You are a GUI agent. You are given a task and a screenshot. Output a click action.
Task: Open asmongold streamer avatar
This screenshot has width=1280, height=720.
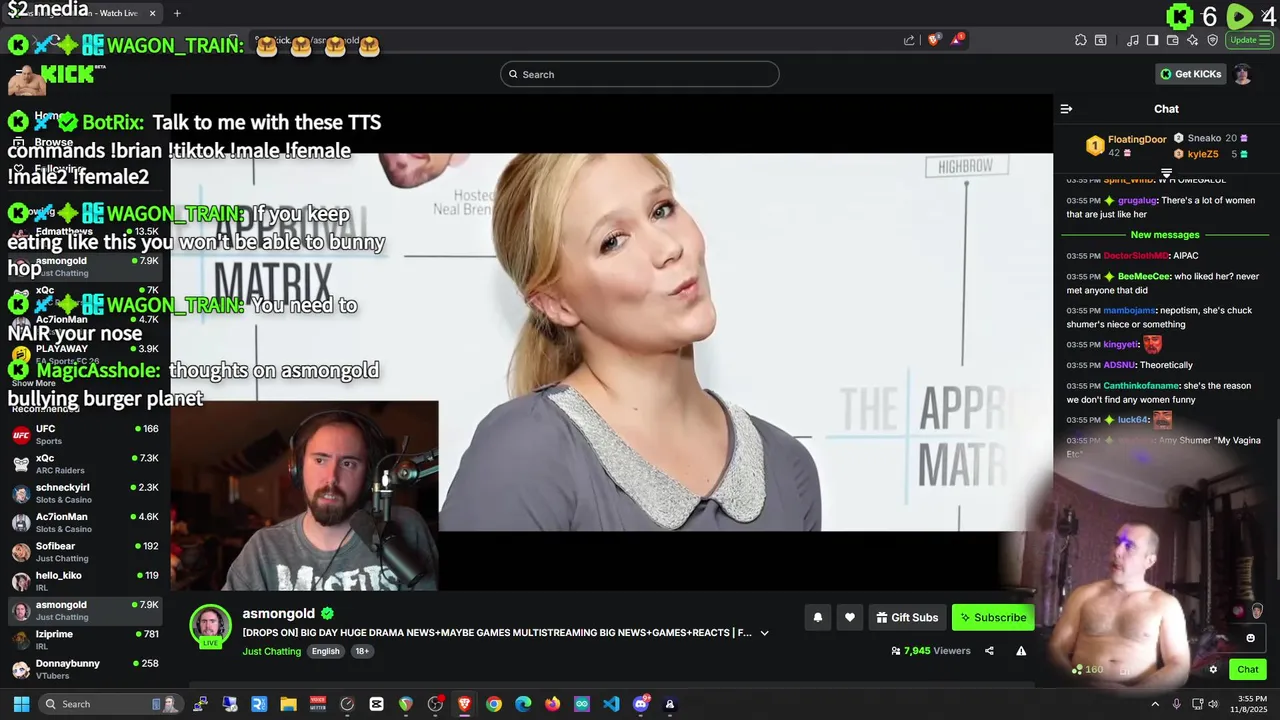click(210, 626)
